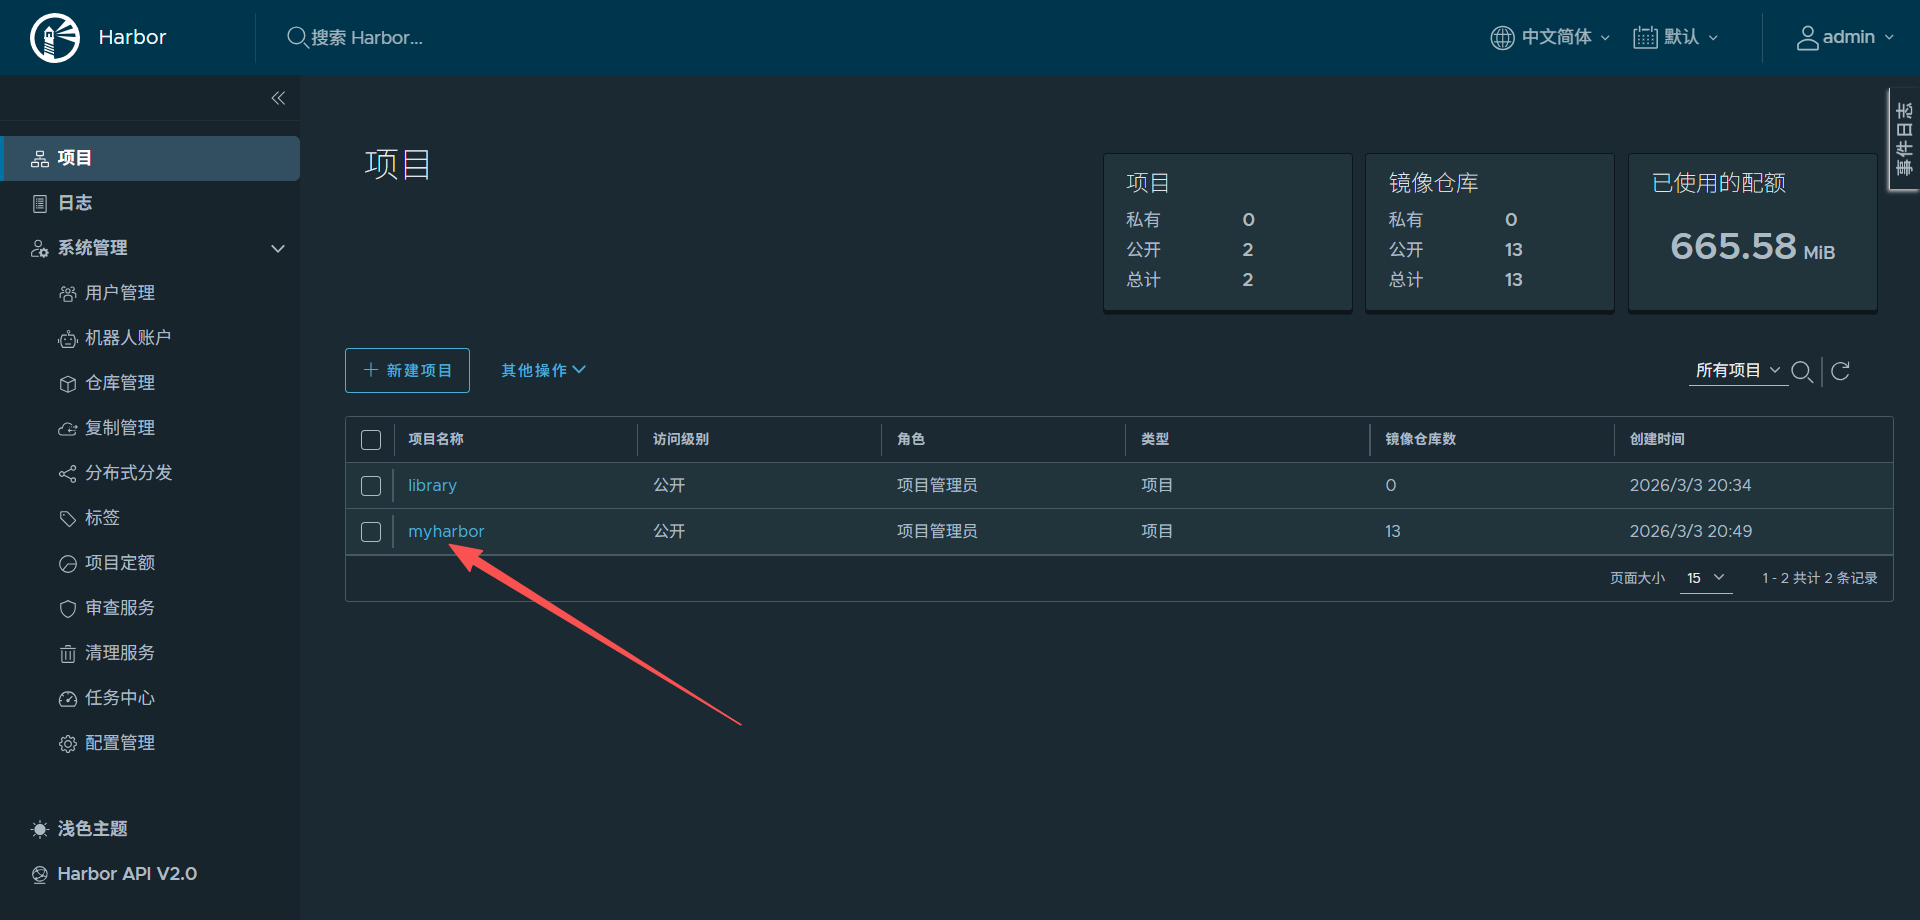Click the 任务中心 gauge icon
This screenshot has height=920, width=1920.
67,698
